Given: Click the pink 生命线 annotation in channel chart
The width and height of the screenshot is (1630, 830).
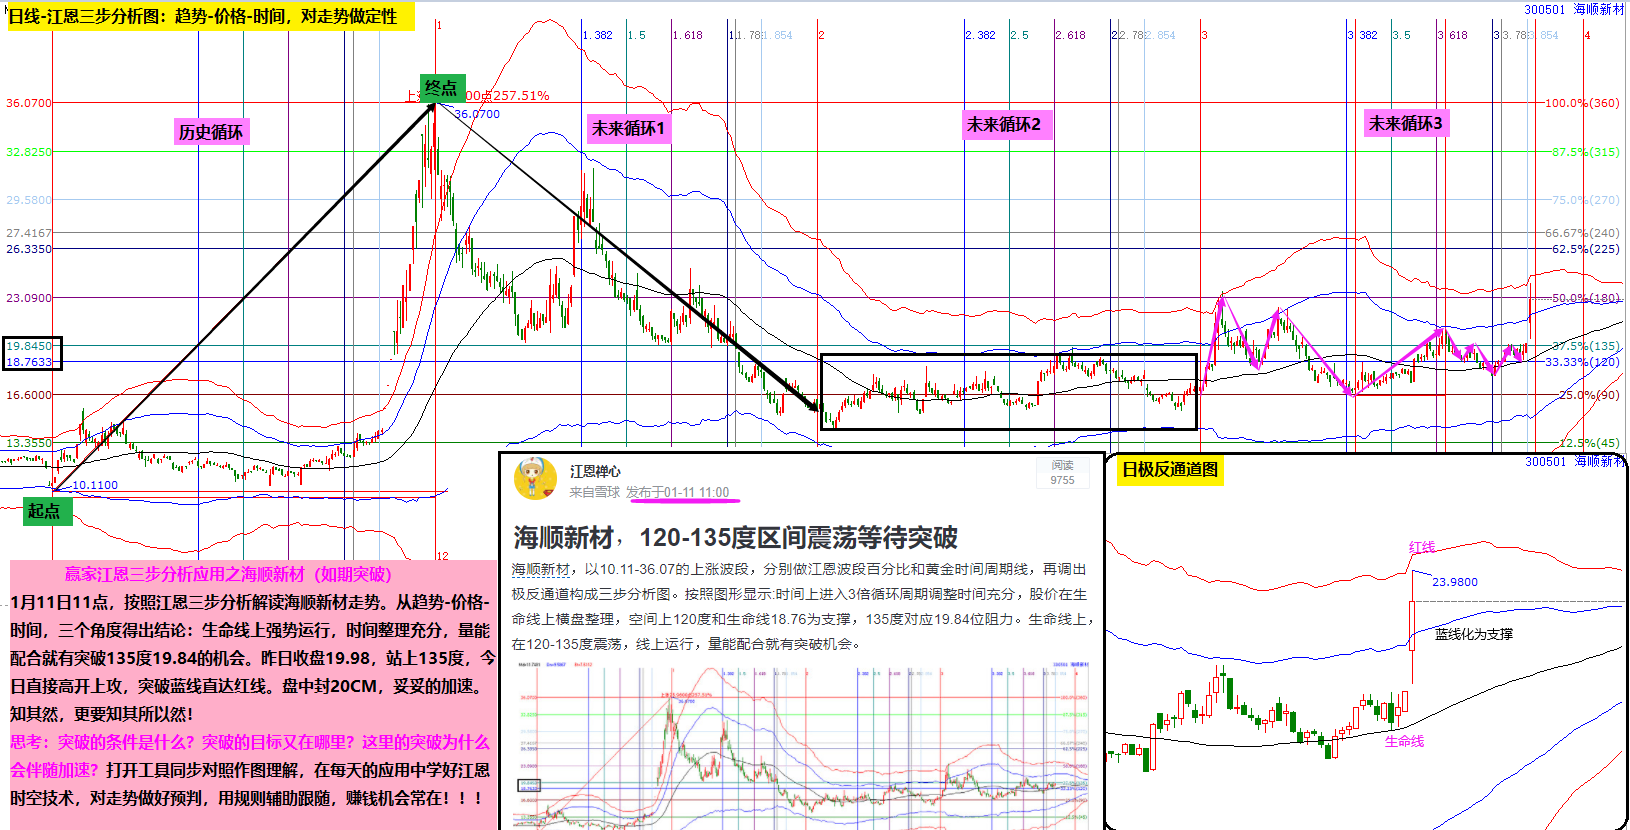Looking at the screenshot, I should tap(1404, 741).
